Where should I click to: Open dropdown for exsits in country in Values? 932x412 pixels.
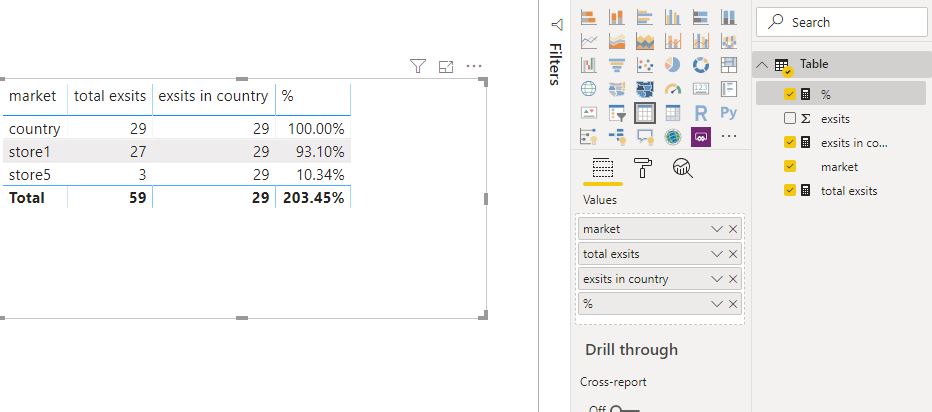[716, 279]
